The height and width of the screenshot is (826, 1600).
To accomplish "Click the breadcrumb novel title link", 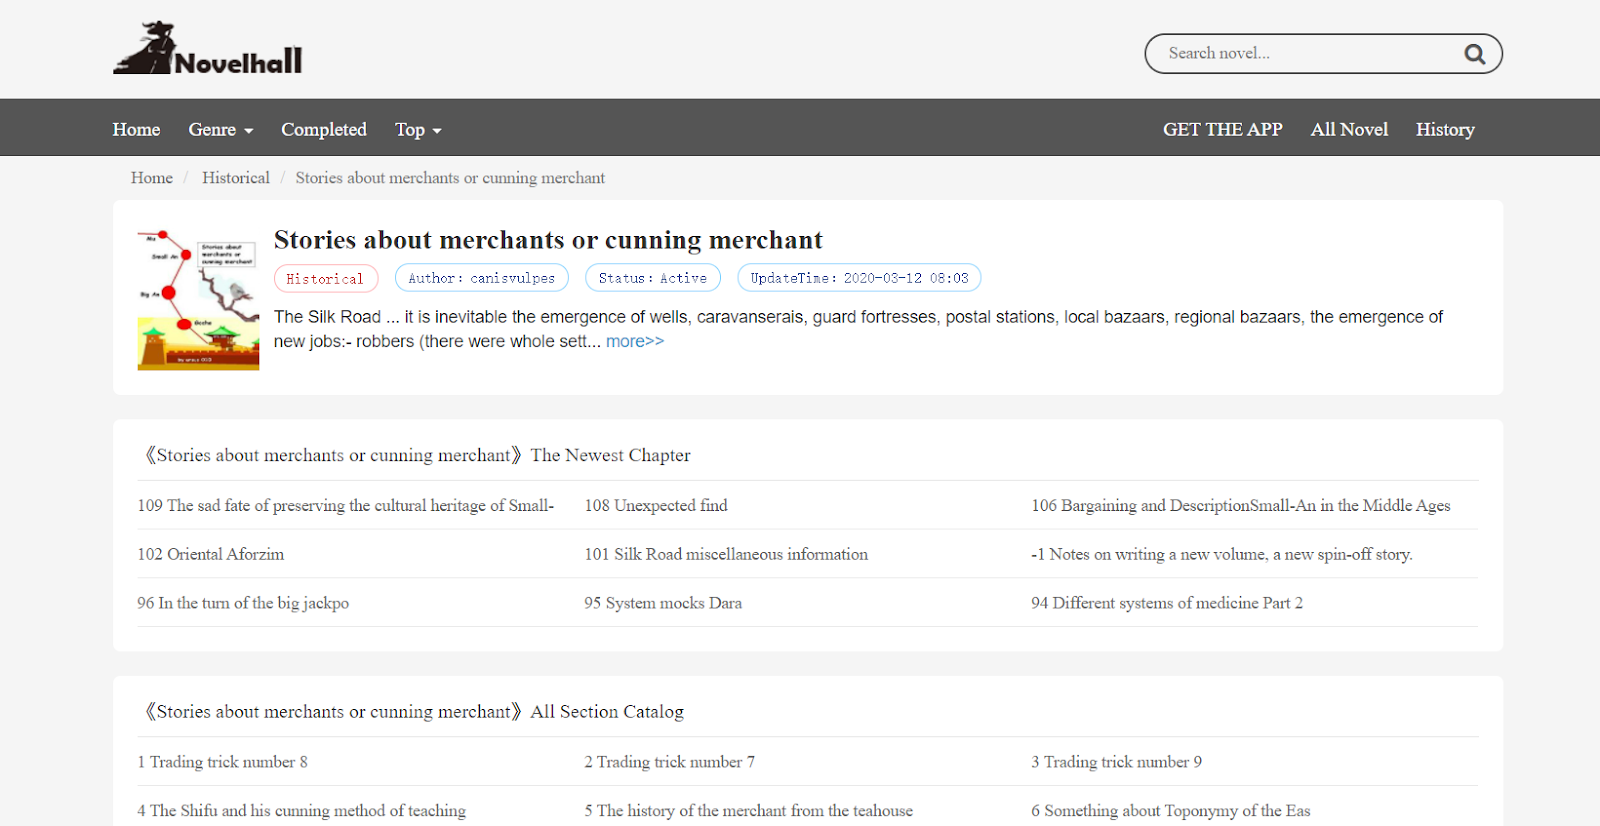I will pyautogui.click(x=450, y=178).
